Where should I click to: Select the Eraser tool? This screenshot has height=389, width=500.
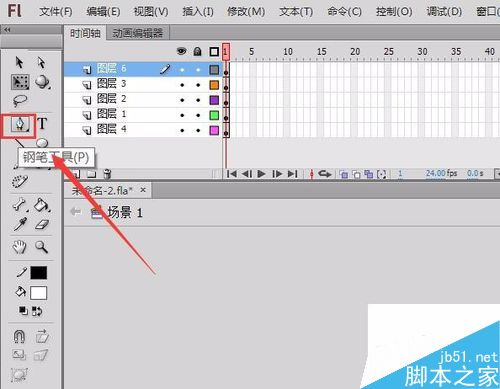[42, 225]
